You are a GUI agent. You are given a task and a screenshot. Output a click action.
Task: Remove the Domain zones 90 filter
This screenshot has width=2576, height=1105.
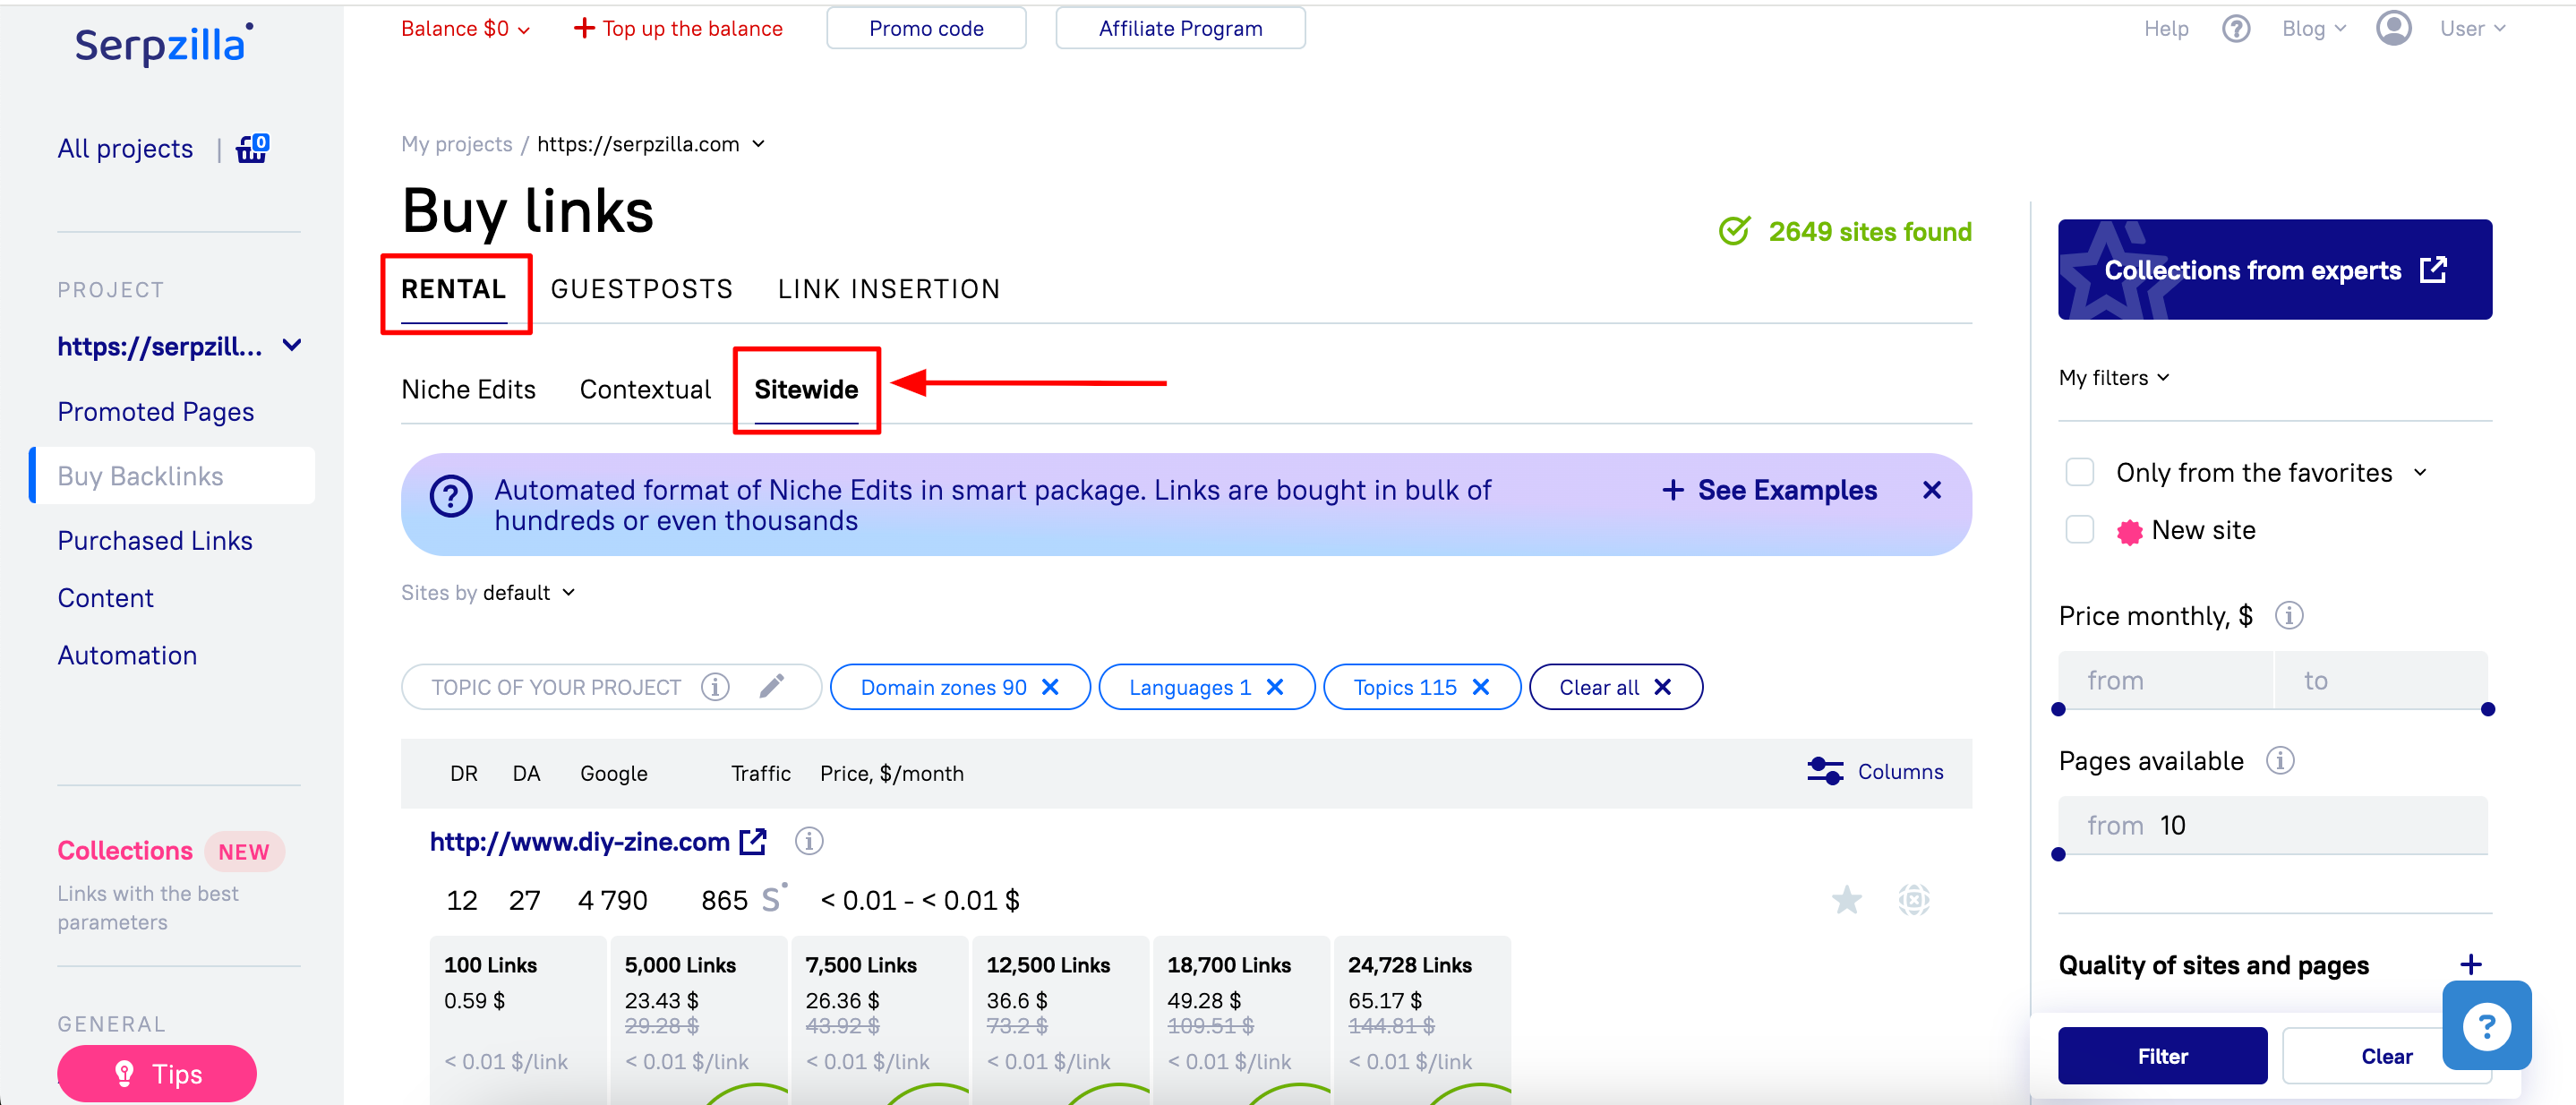[x=1050, y=687]
